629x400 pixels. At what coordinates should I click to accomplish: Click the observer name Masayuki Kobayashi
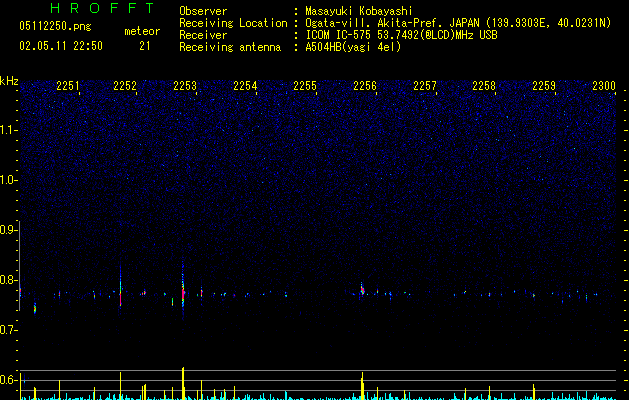[359, 11]
